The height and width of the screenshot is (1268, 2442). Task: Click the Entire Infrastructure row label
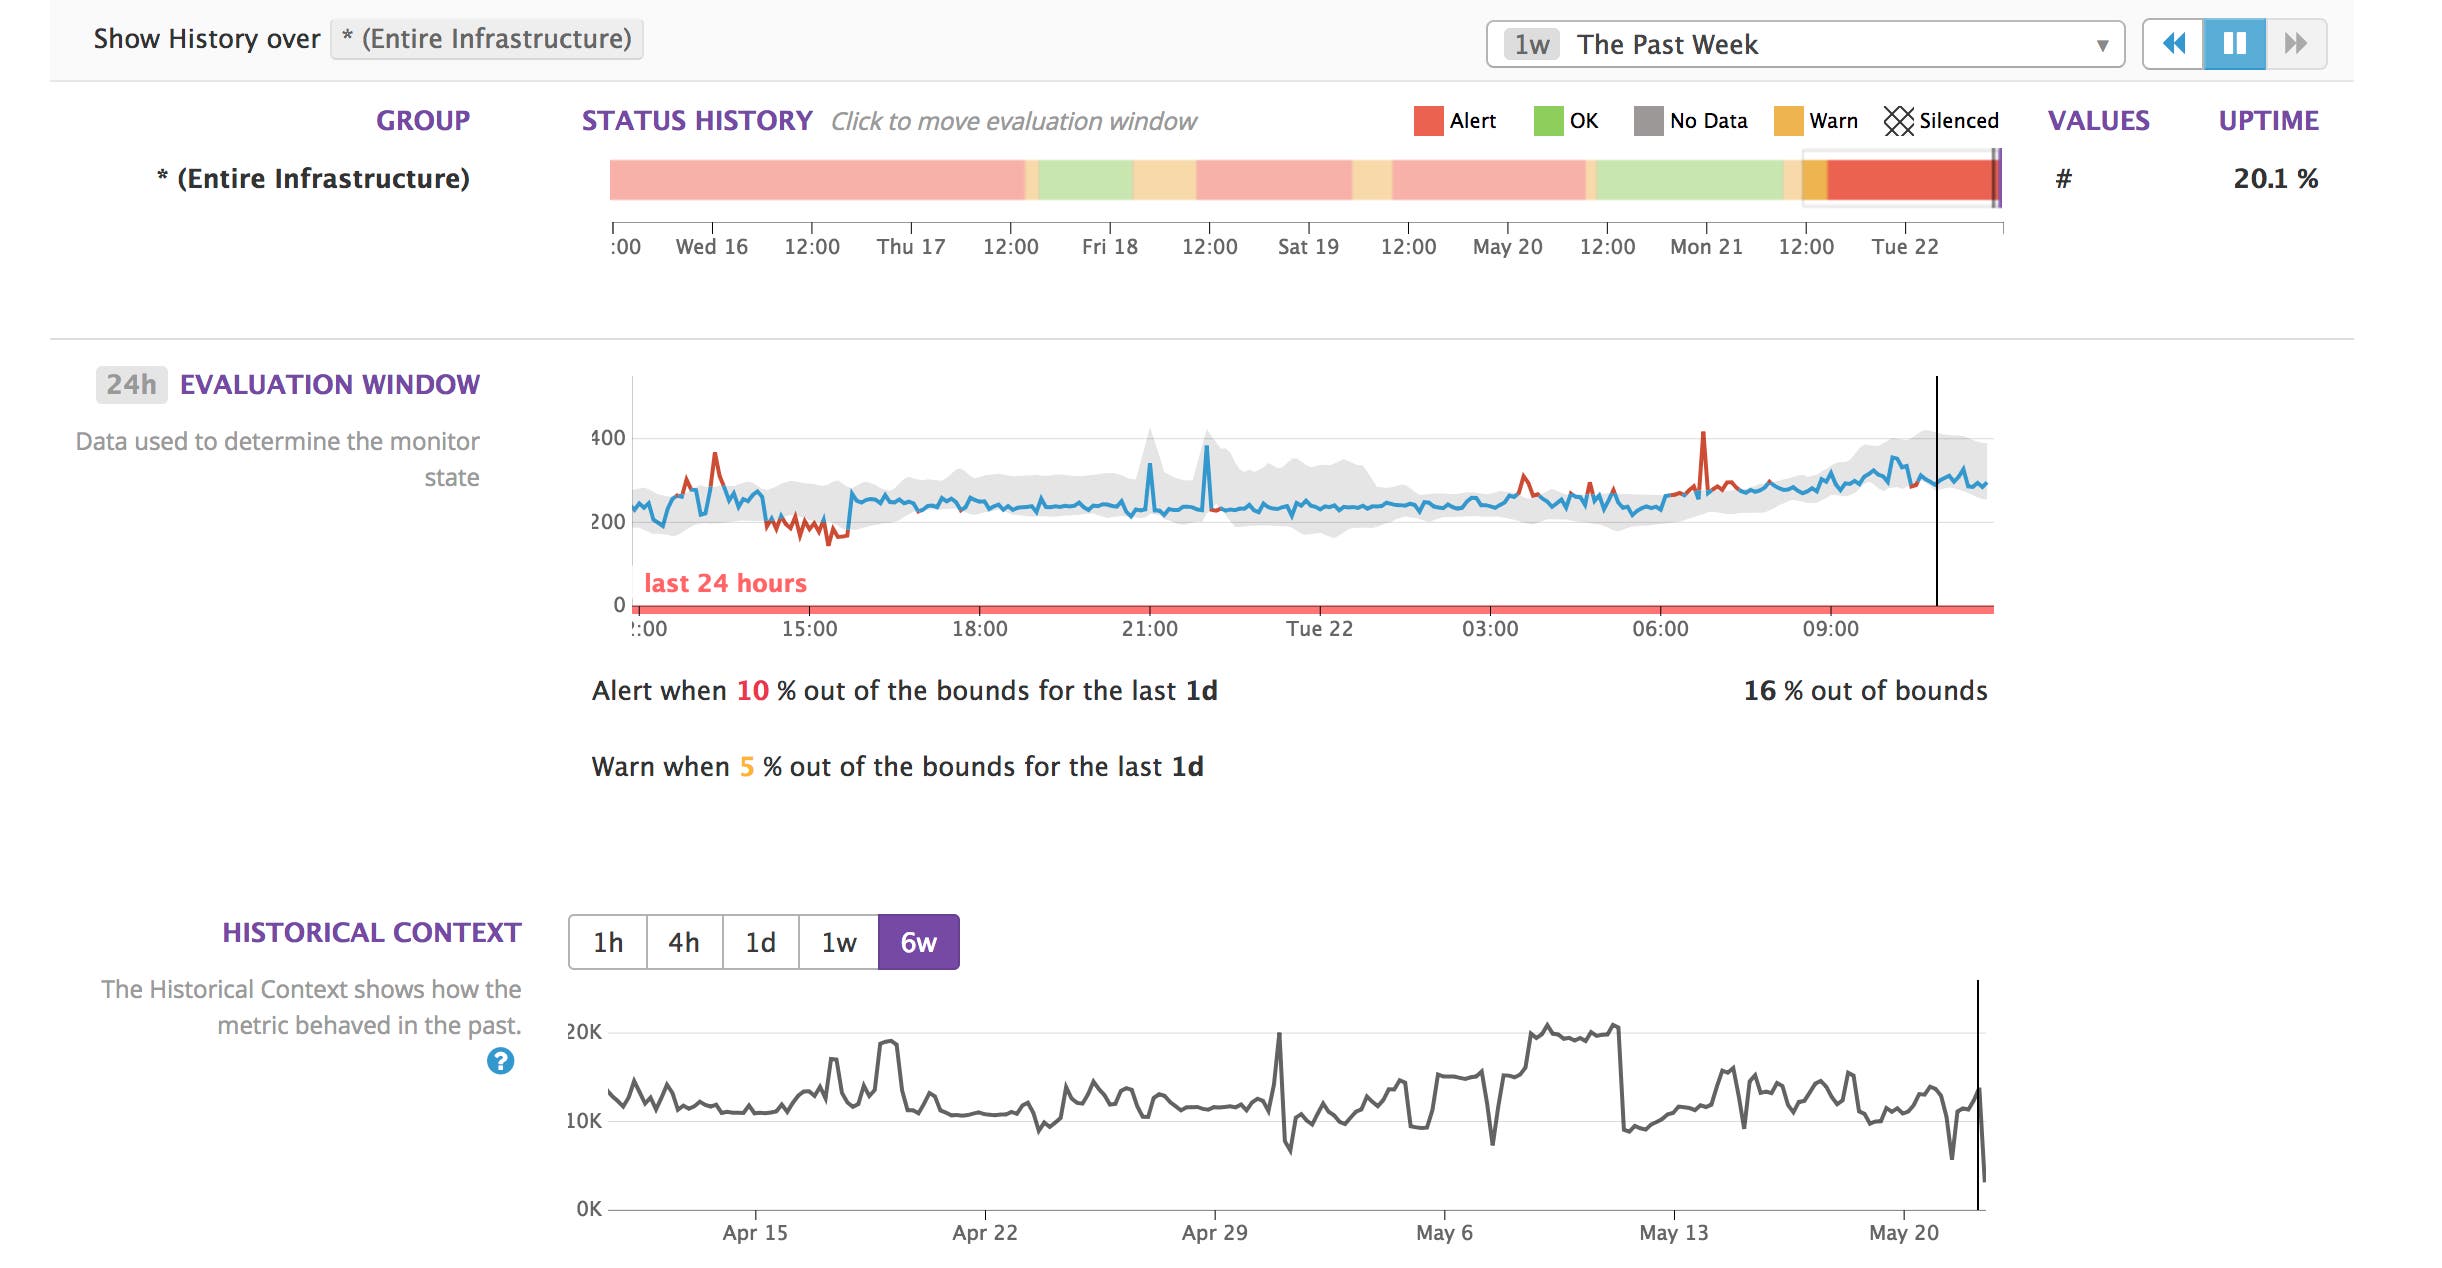click(x=315, y=178)
